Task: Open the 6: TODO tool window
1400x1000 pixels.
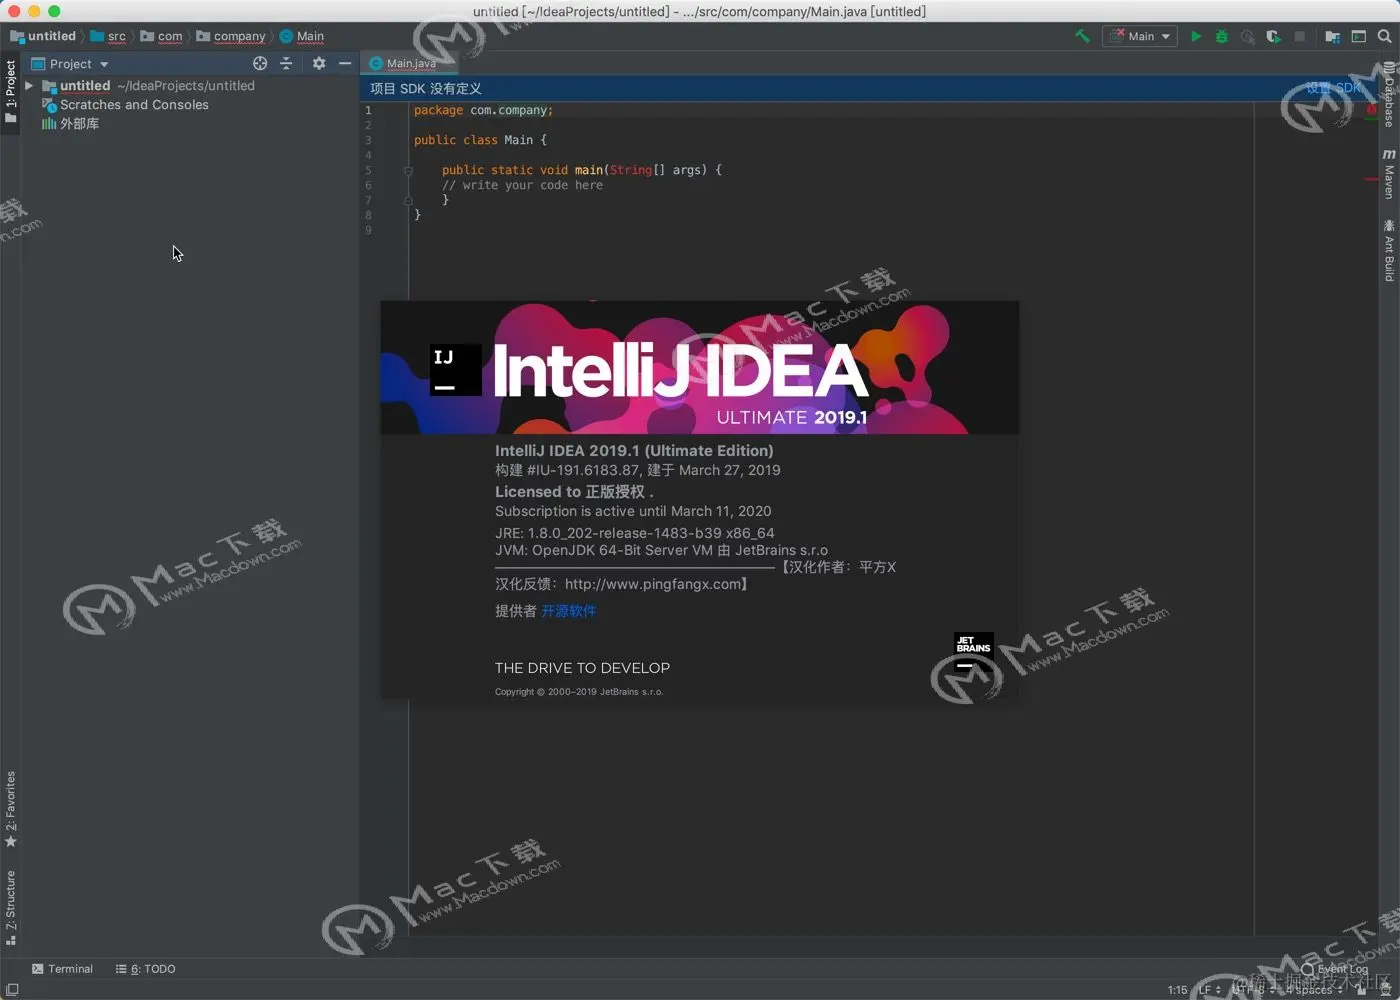Action: 146,969
